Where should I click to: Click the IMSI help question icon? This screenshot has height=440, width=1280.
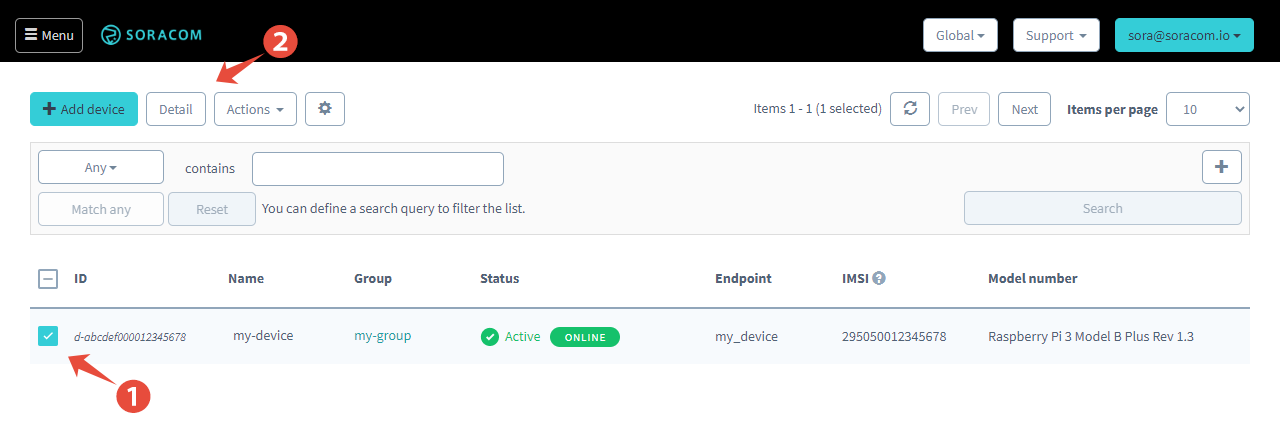click(879, 278)
